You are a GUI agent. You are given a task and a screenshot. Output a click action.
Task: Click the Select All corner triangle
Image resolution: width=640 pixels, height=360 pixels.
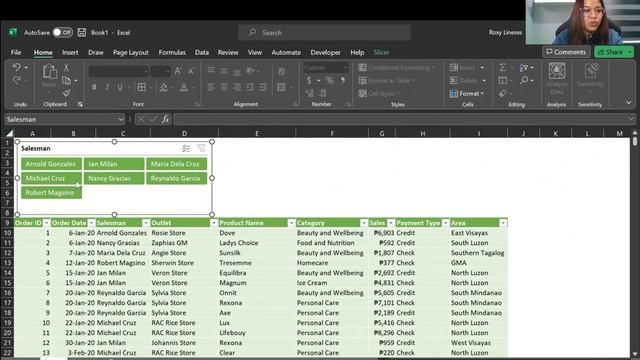9,133
